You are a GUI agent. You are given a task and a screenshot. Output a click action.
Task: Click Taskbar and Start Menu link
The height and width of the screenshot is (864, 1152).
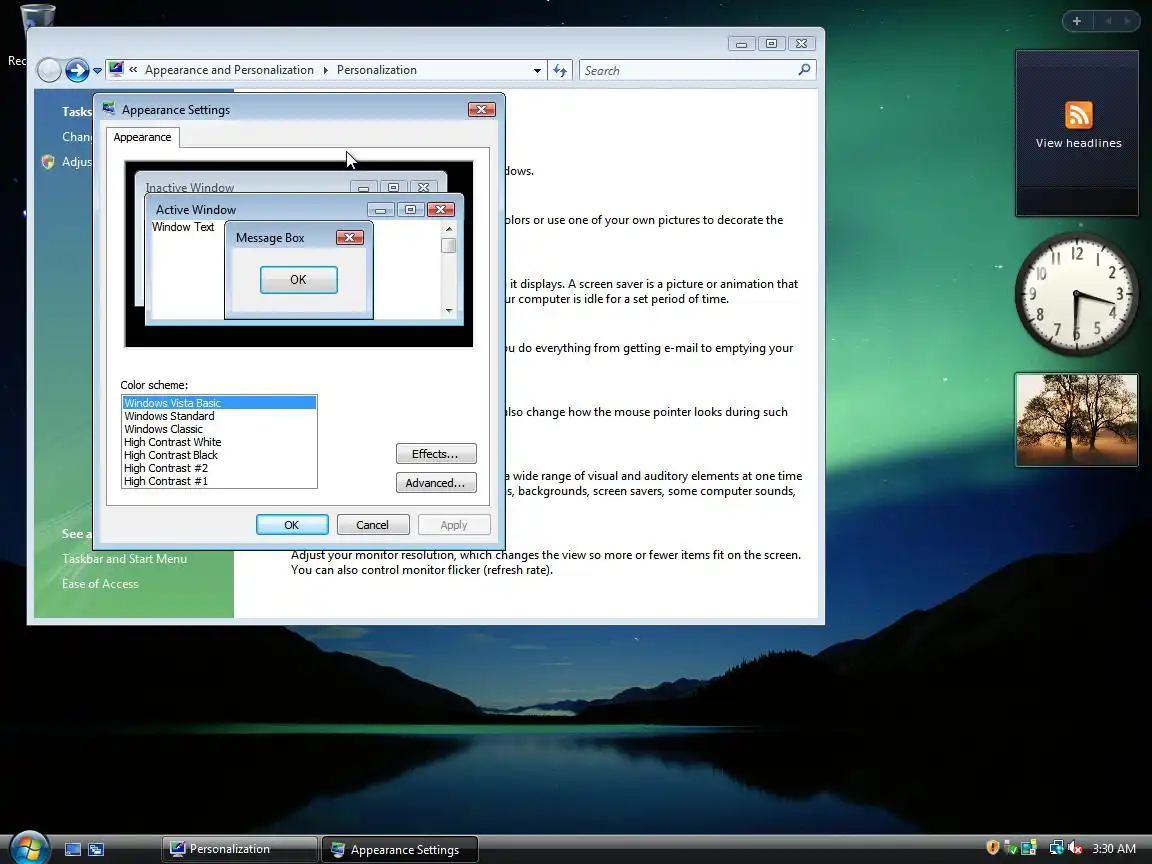pyautogui.click(x=124, y=559)
